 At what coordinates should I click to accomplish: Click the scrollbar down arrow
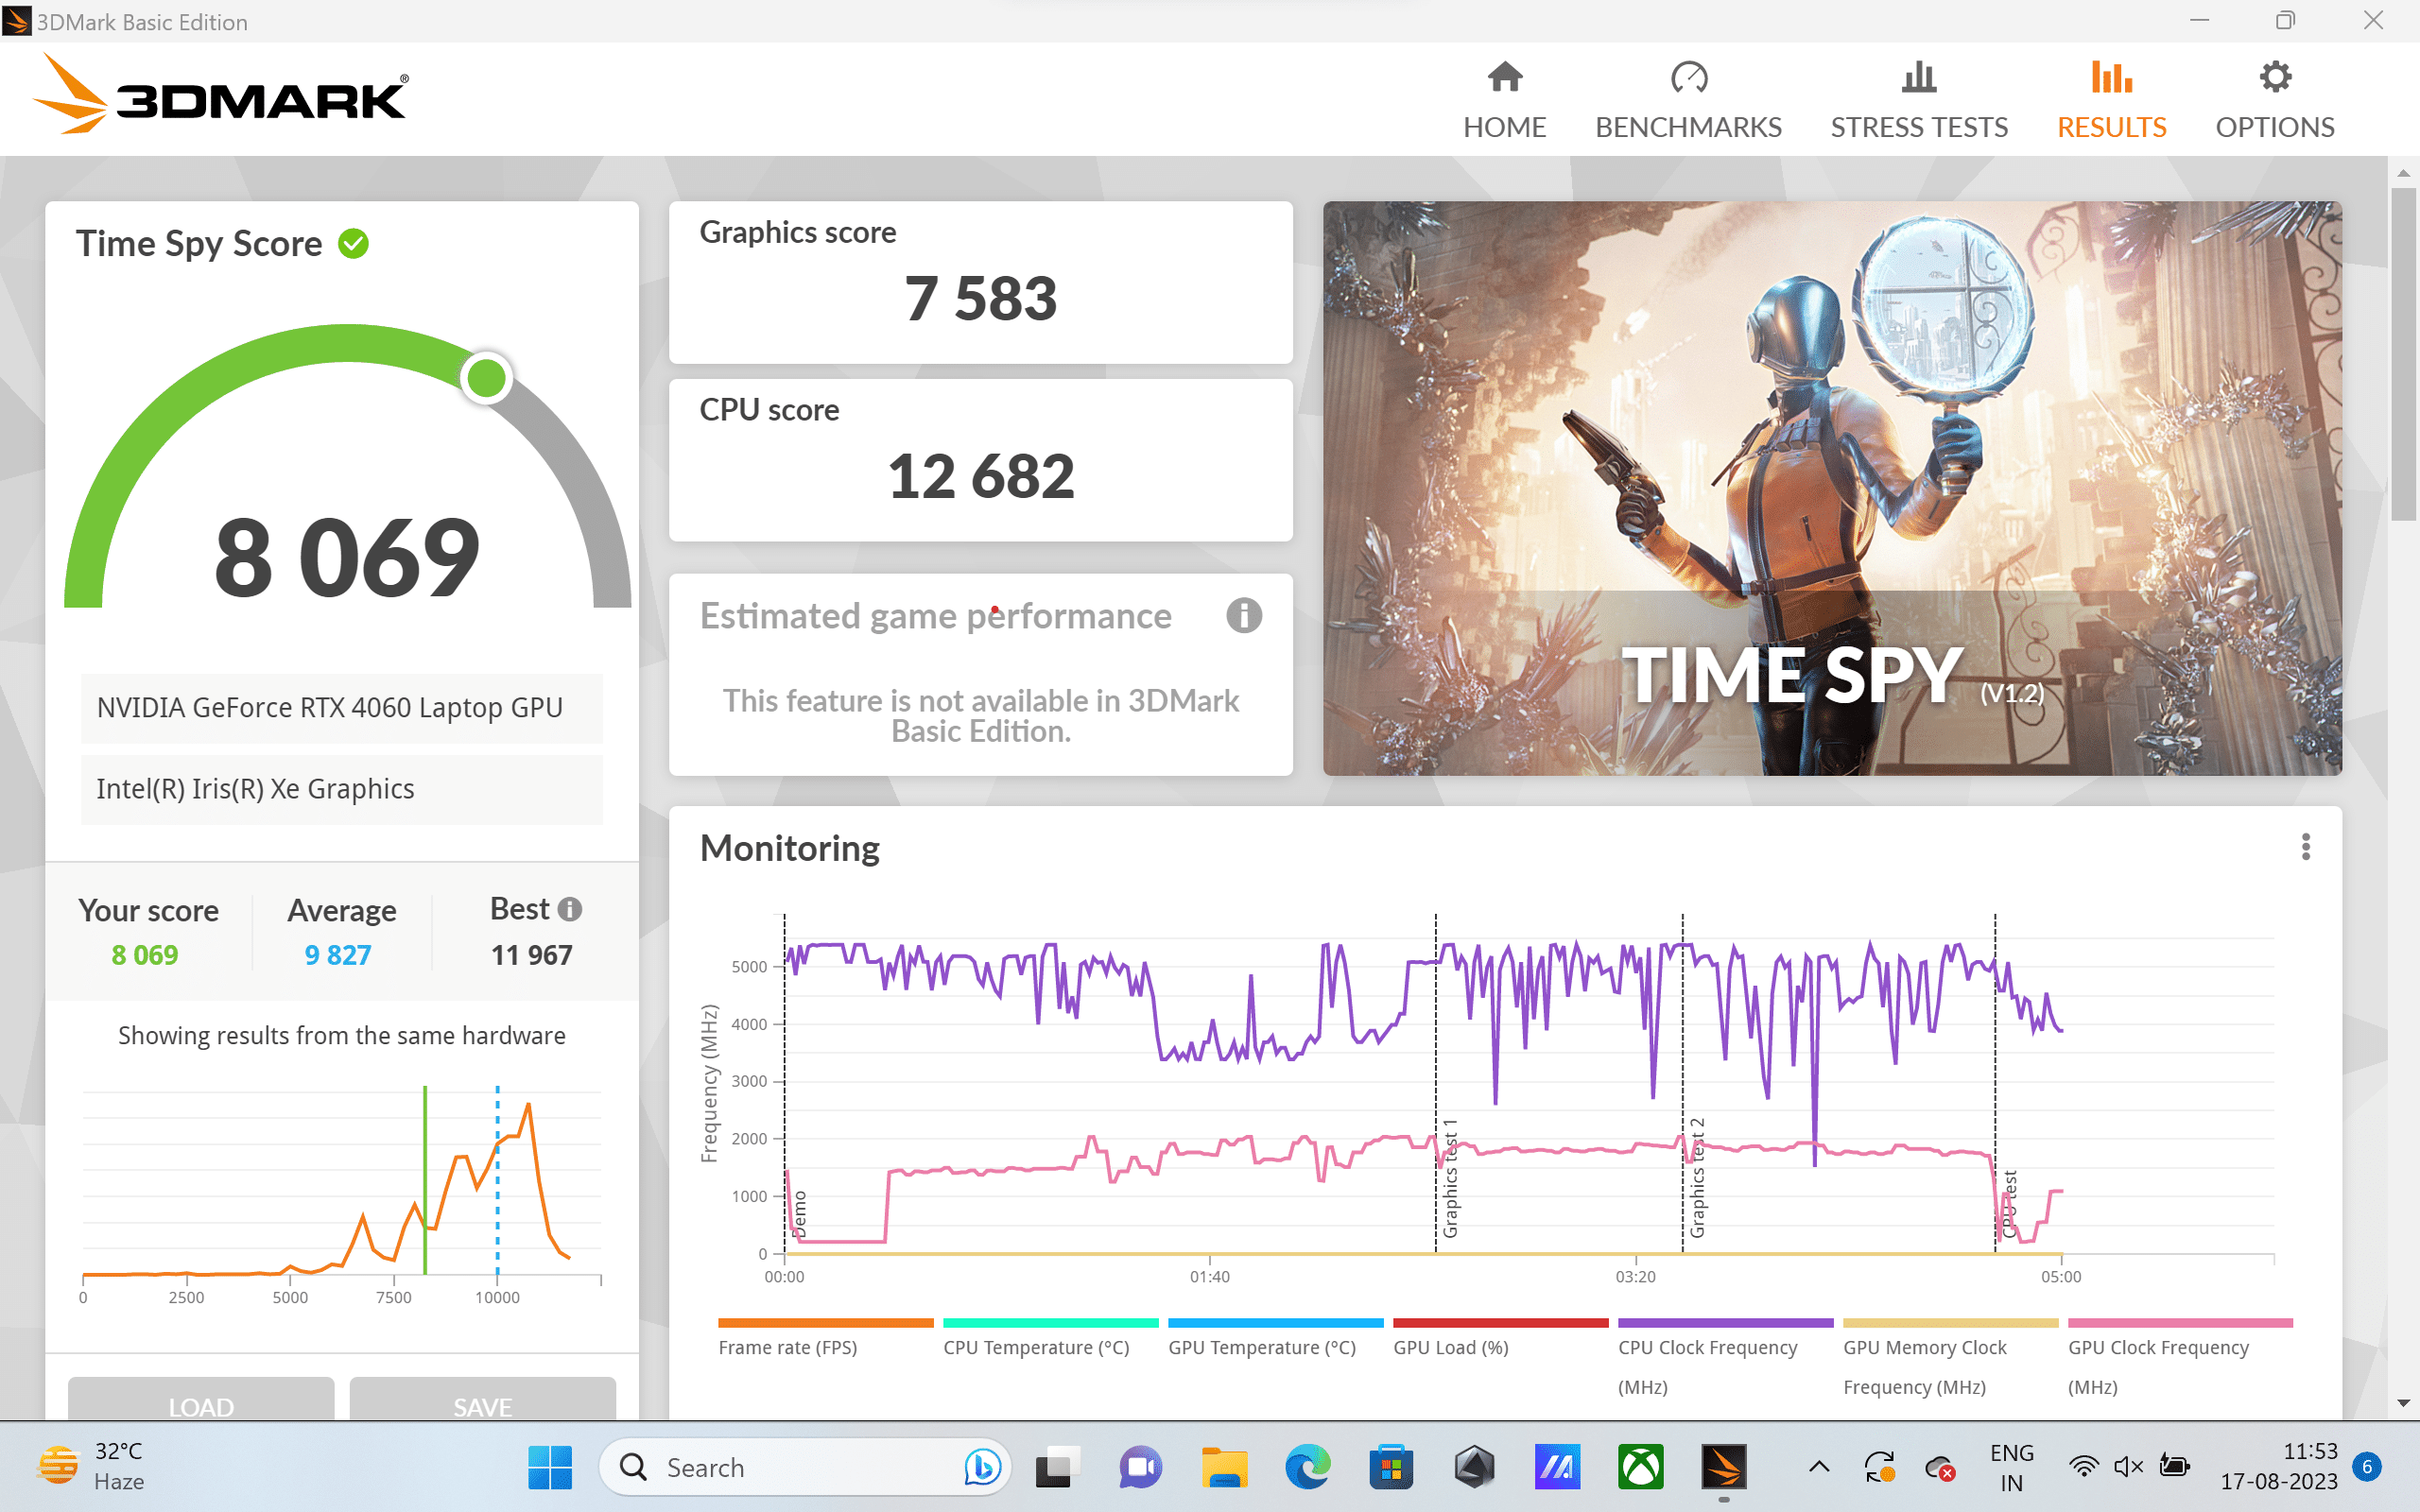(2403, 1404)
